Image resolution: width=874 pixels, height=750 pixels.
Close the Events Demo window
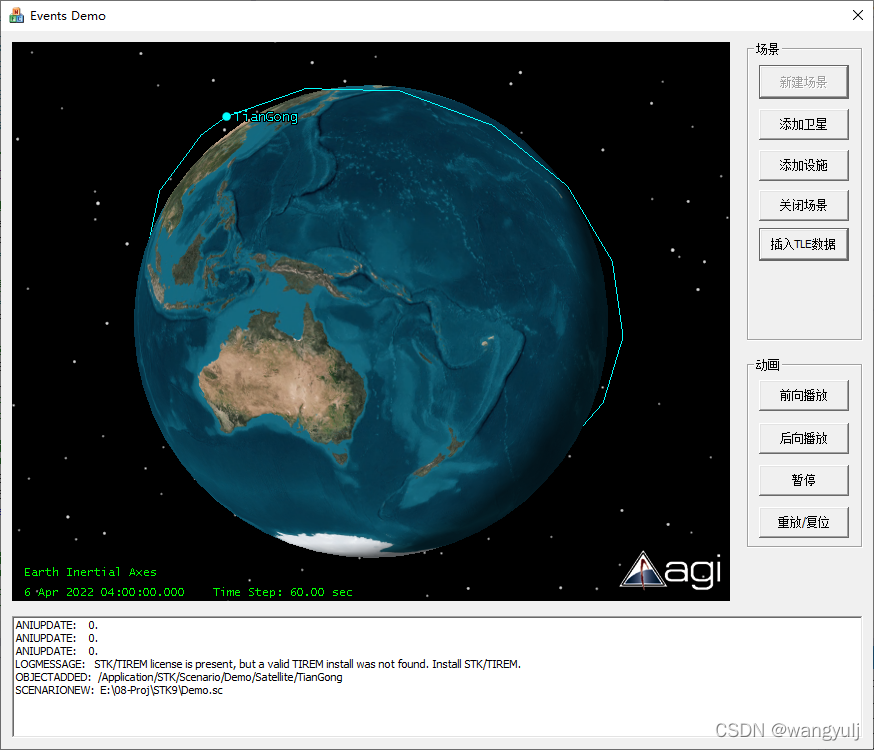pyautogui.click(x=858, y=15)
